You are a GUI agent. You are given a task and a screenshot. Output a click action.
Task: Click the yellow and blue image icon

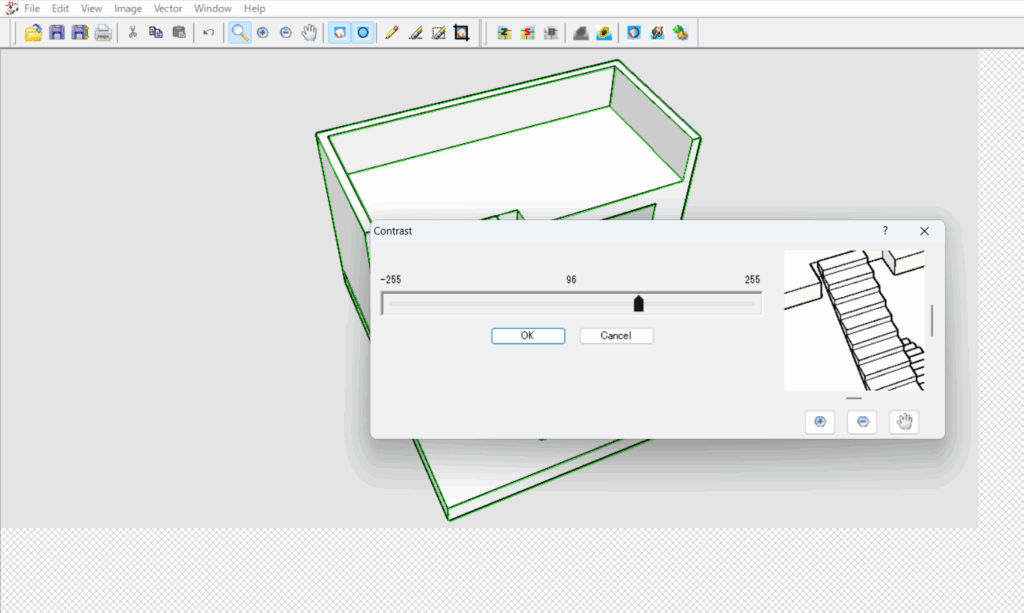604,33
